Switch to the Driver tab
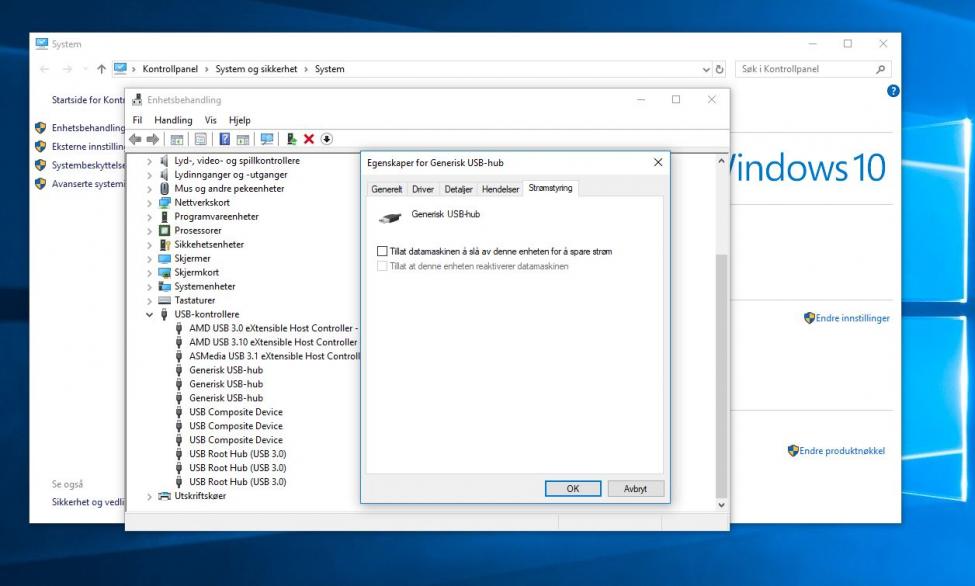The image size is (975, 586). [423, 189]
